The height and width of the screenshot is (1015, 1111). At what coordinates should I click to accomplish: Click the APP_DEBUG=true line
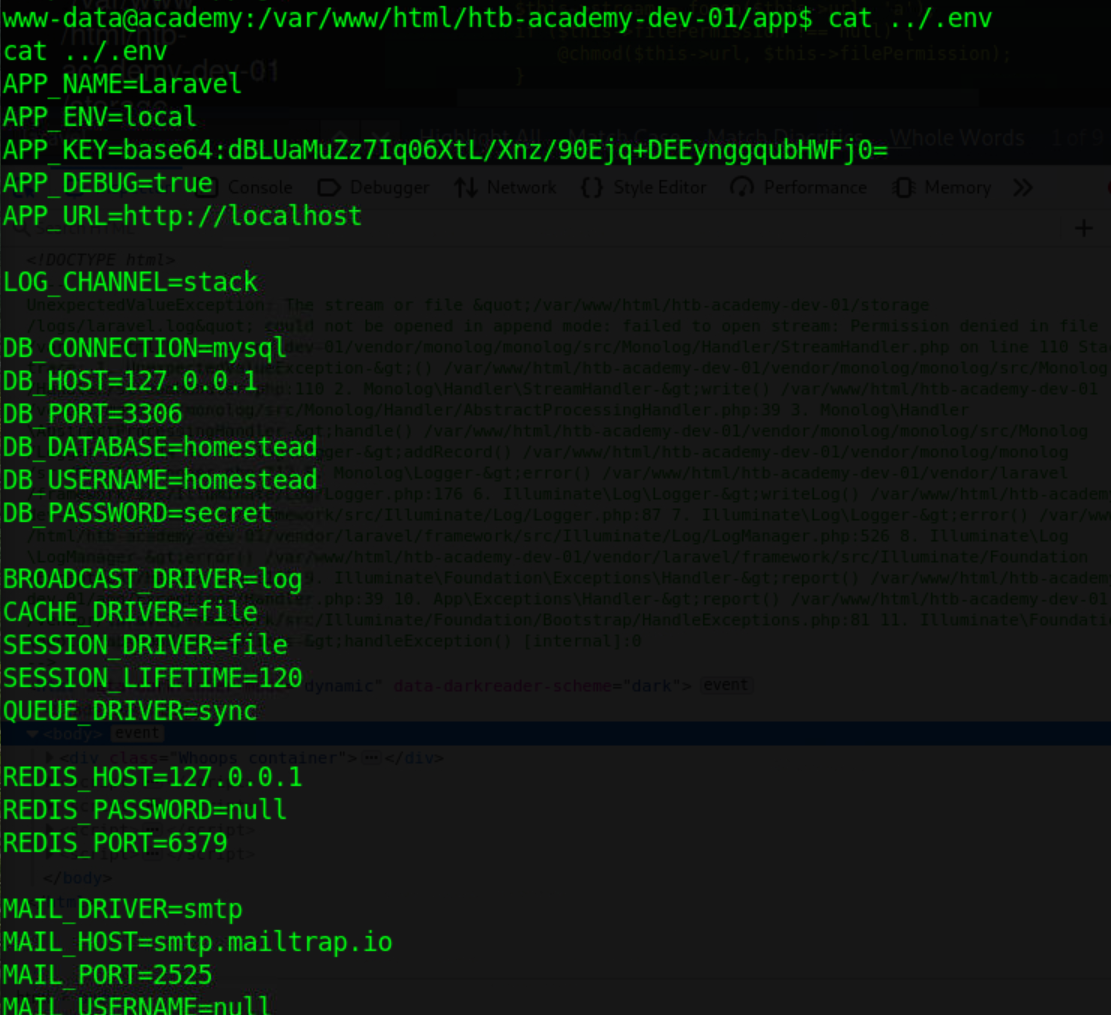[108, 183]
